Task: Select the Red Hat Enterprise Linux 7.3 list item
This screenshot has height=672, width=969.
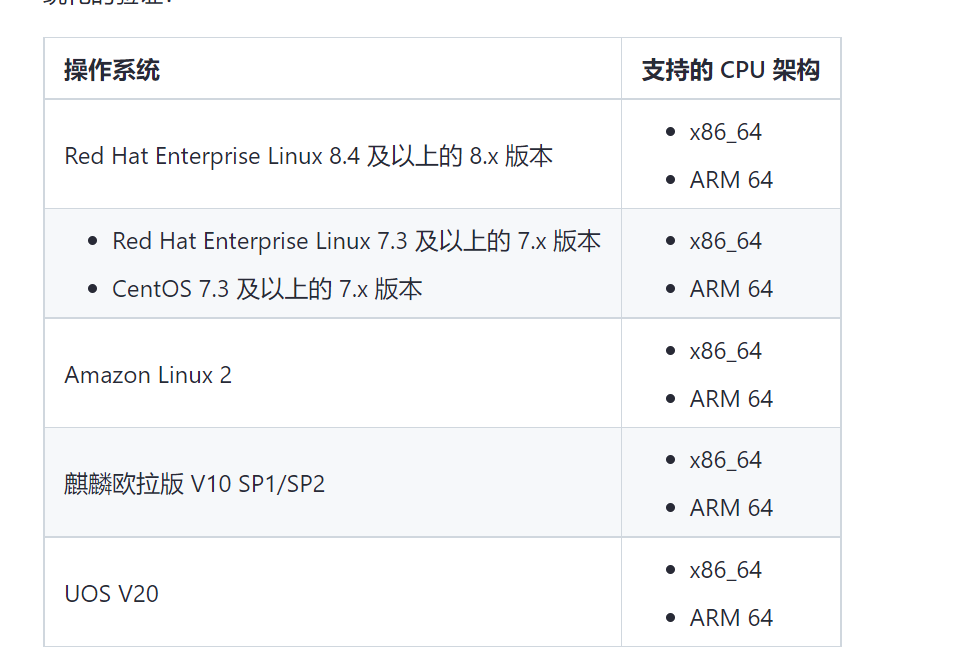Action: coord(356,241)
